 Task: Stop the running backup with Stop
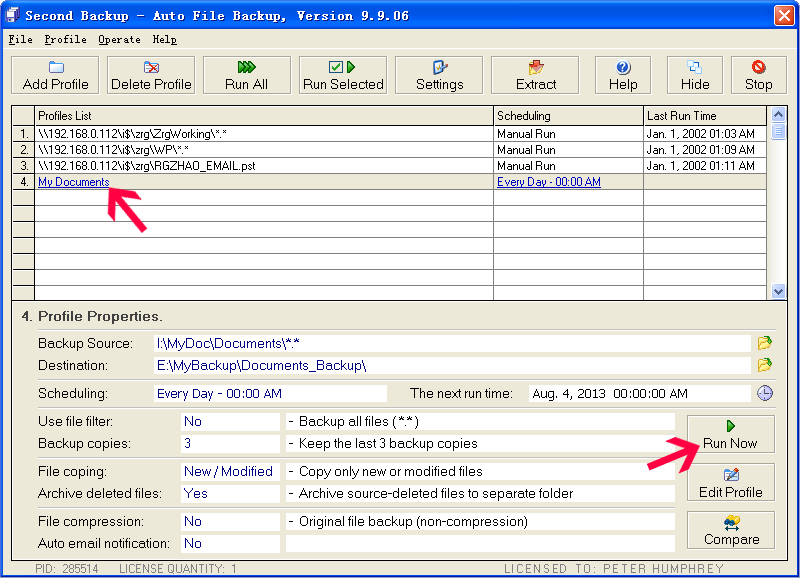pos(759,75)
